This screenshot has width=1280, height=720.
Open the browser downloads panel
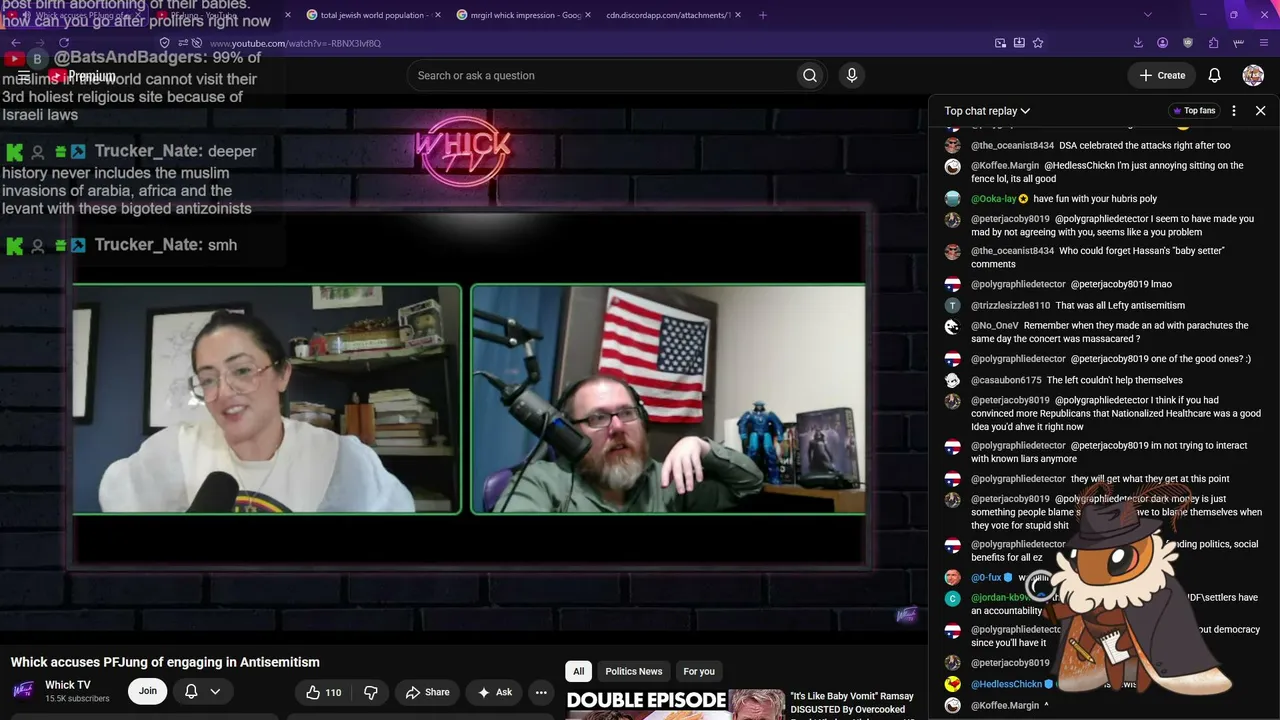pos(1138,43)
